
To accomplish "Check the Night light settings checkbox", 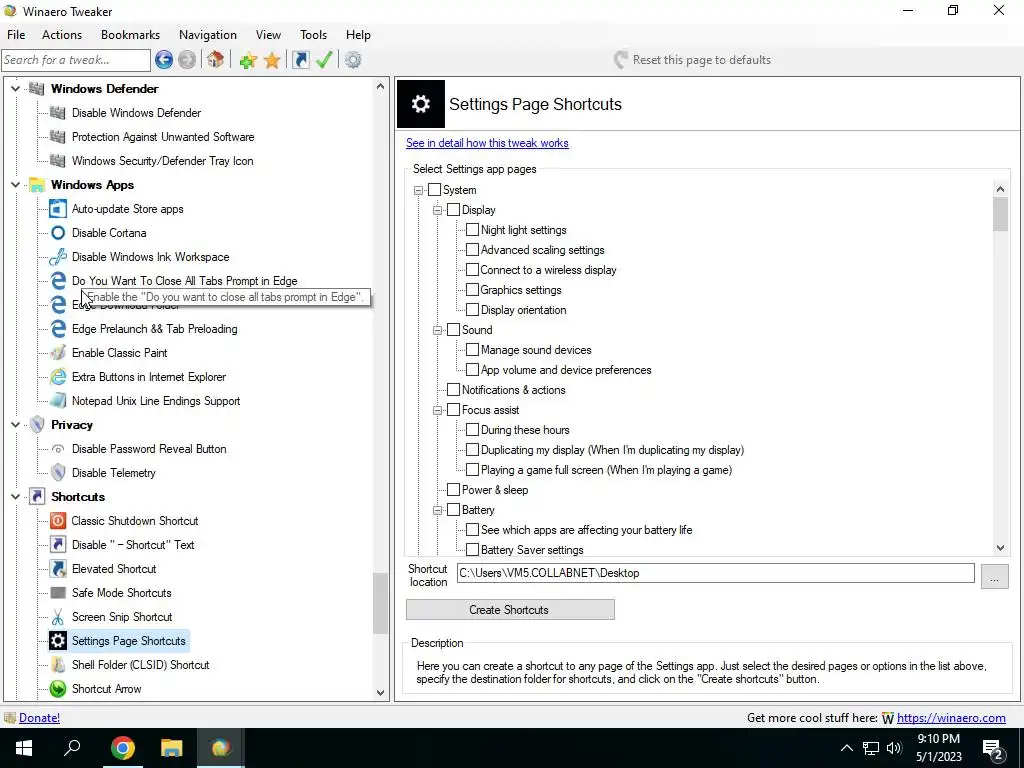I will click(x=472, y=230).
